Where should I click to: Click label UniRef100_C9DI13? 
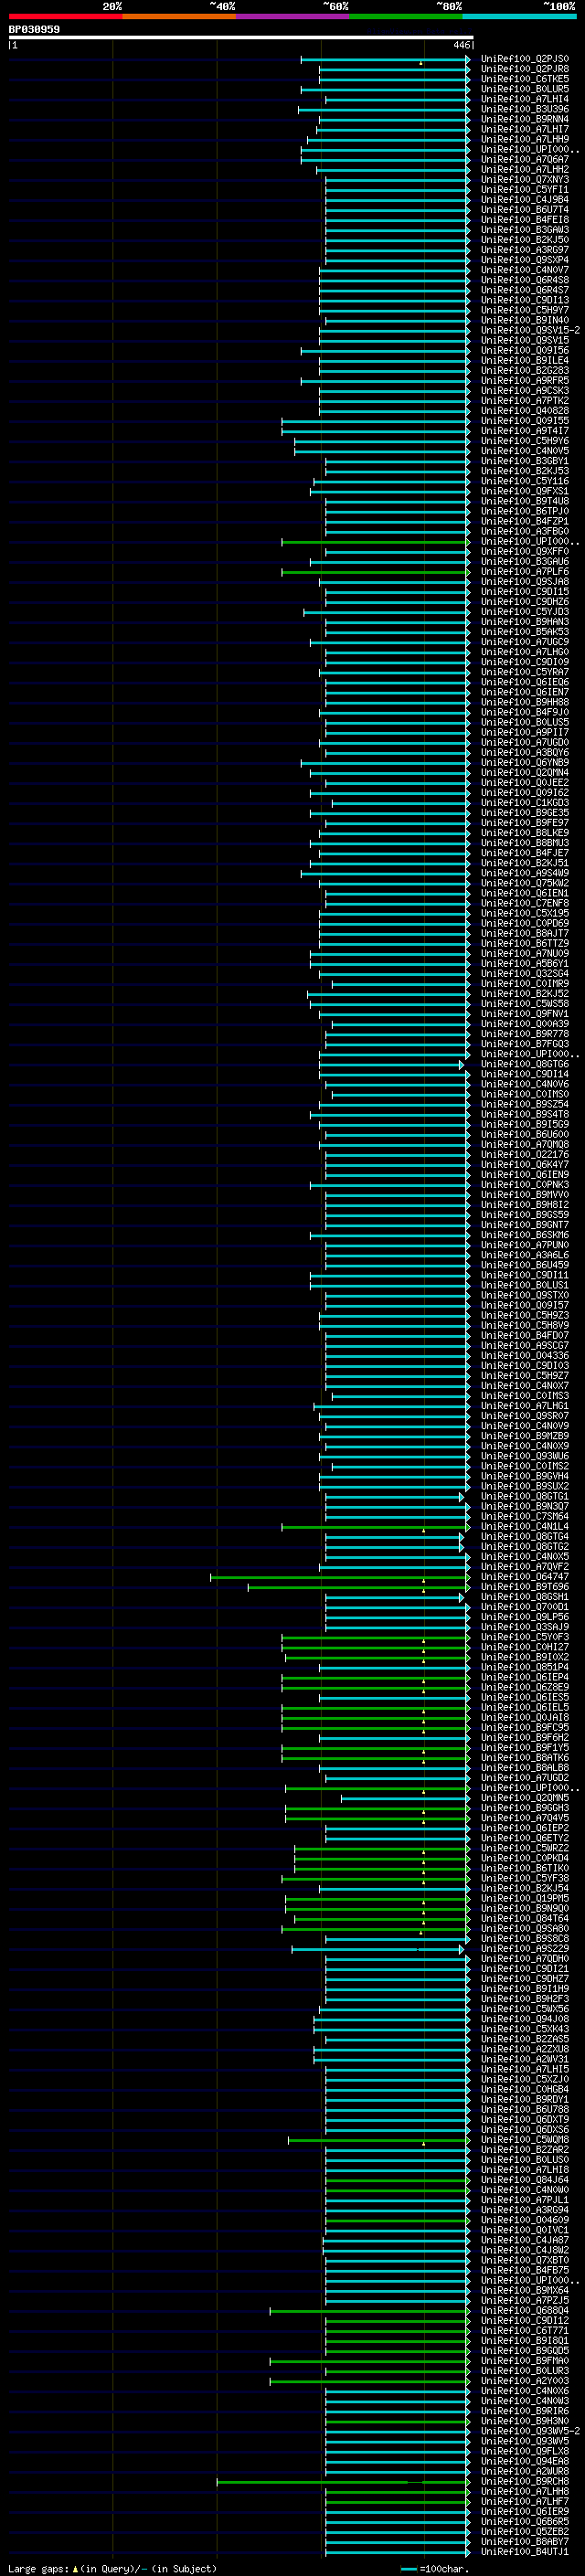click(524, 300)
